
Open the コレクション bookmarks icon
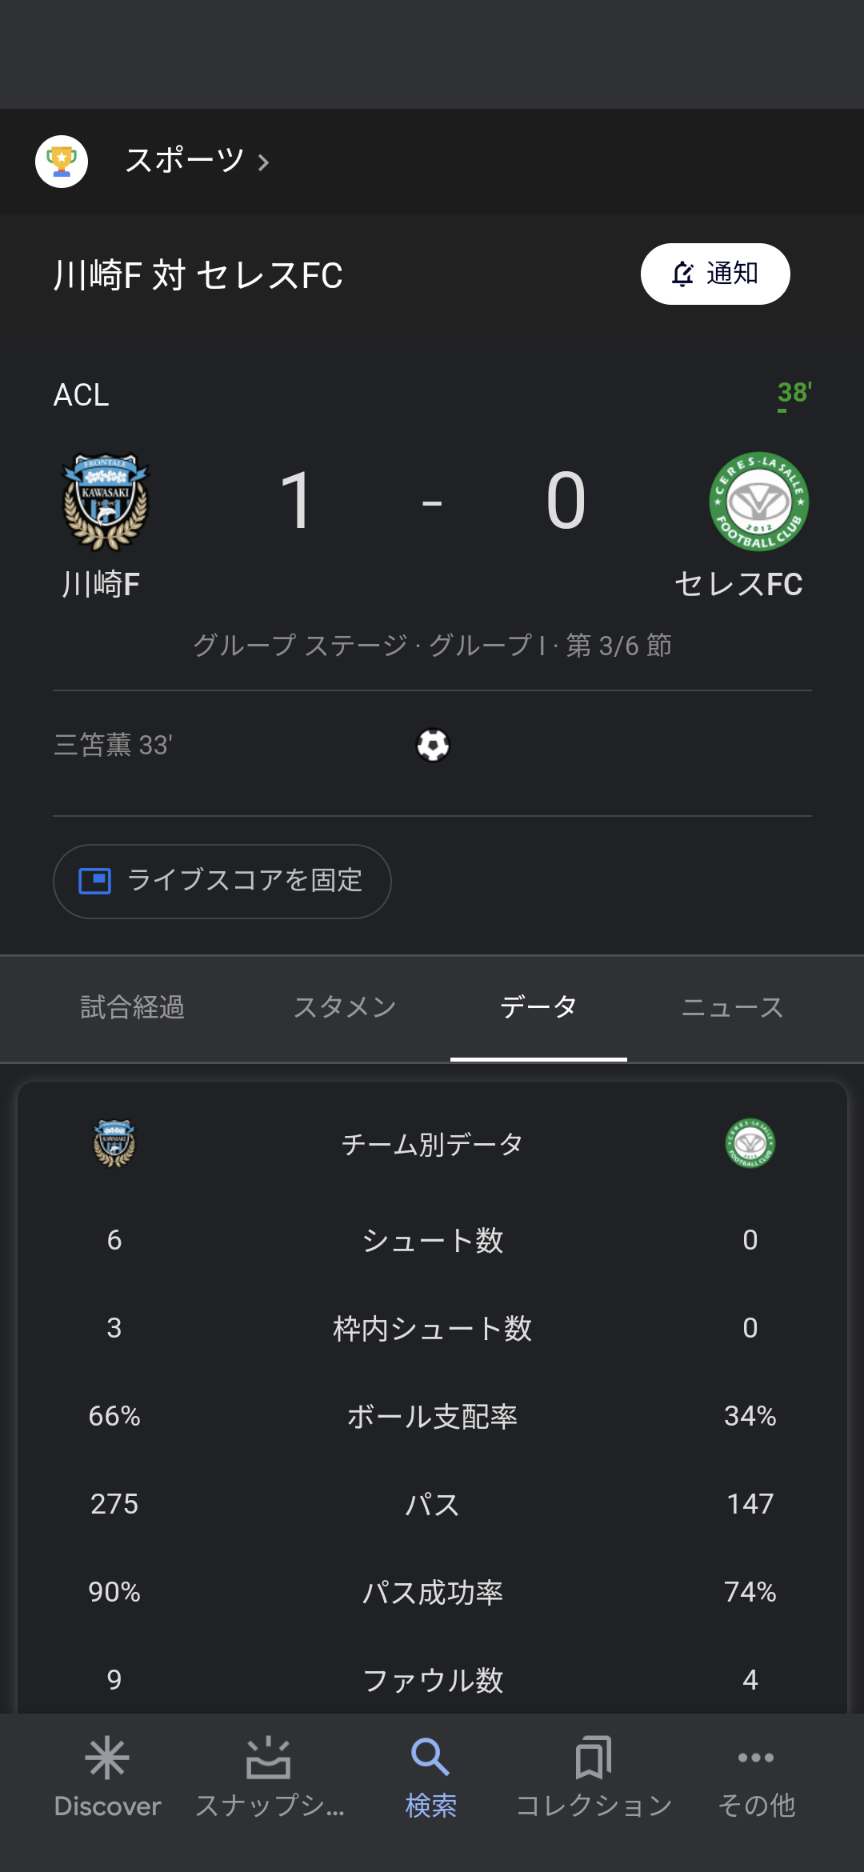coord(593,1758)
